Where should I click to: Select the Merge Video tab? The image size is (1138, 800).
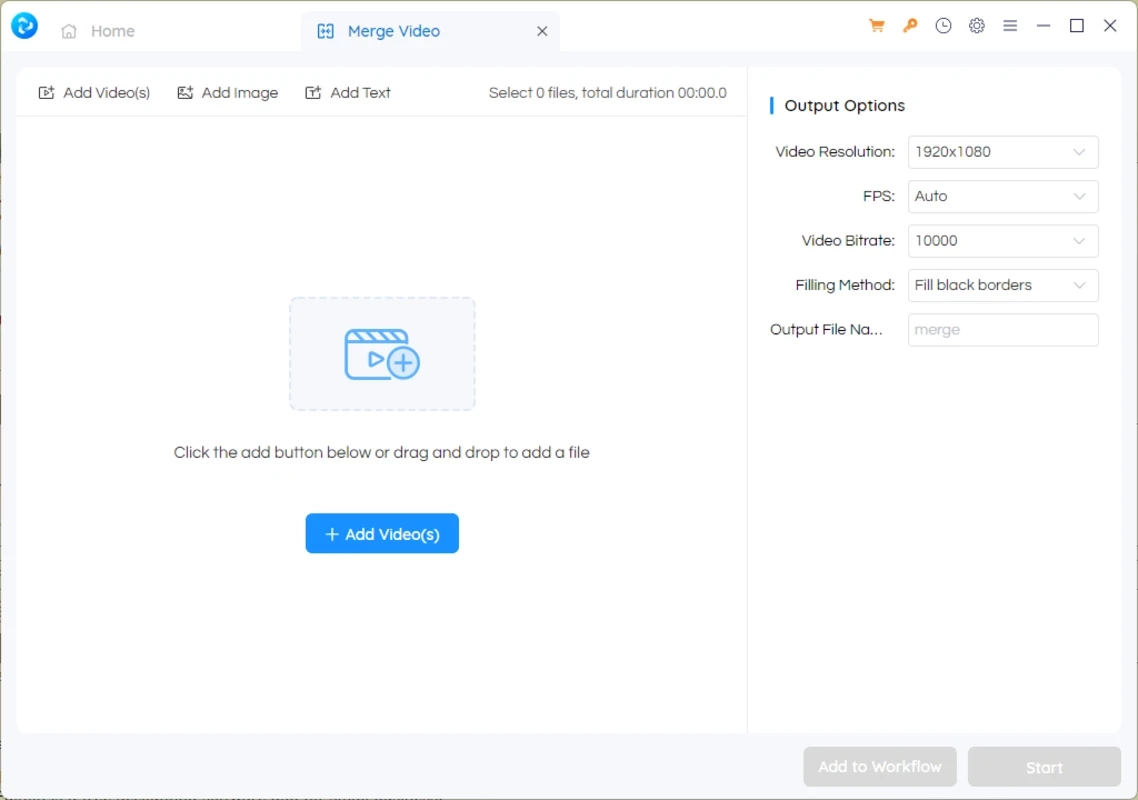[x=392, y=31]
